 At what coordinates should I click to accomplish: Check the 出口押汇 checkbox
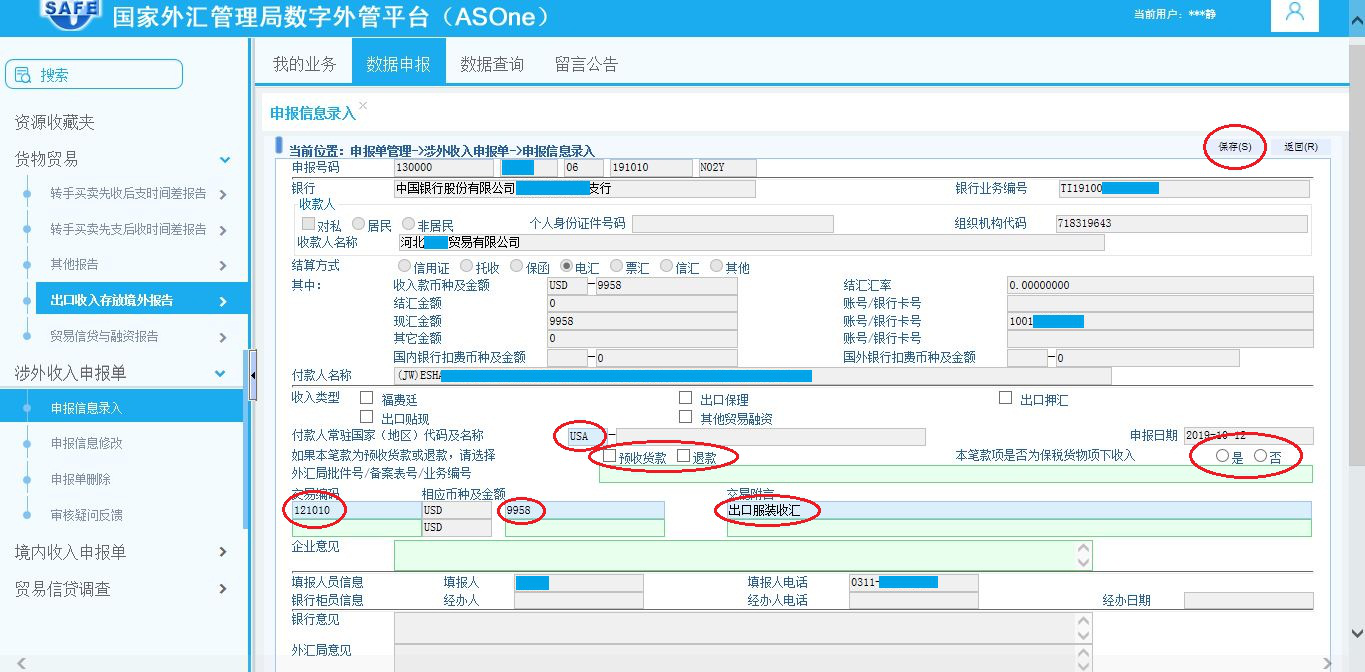[x=1005, y=398]
